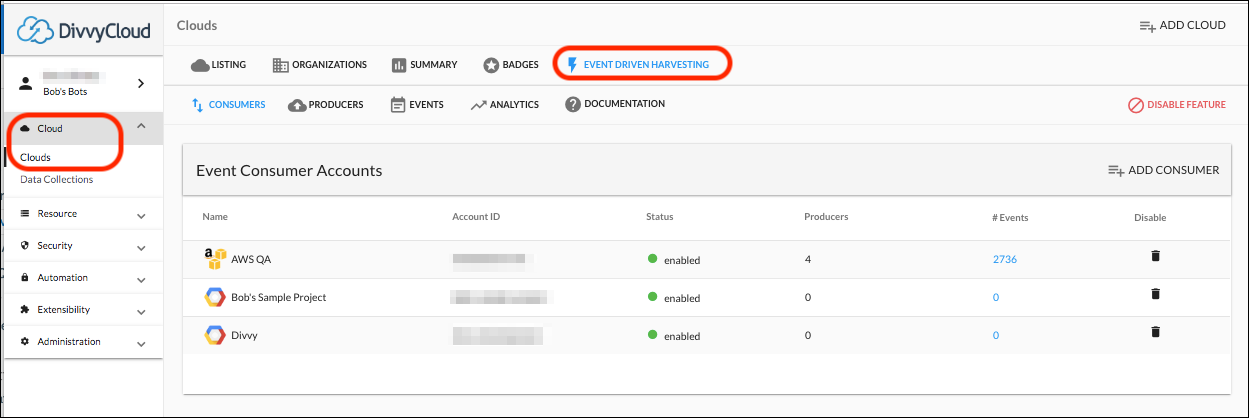
Task: Open the Extensibility menu label
Action: pyautogui.click(x=64, y=310)
